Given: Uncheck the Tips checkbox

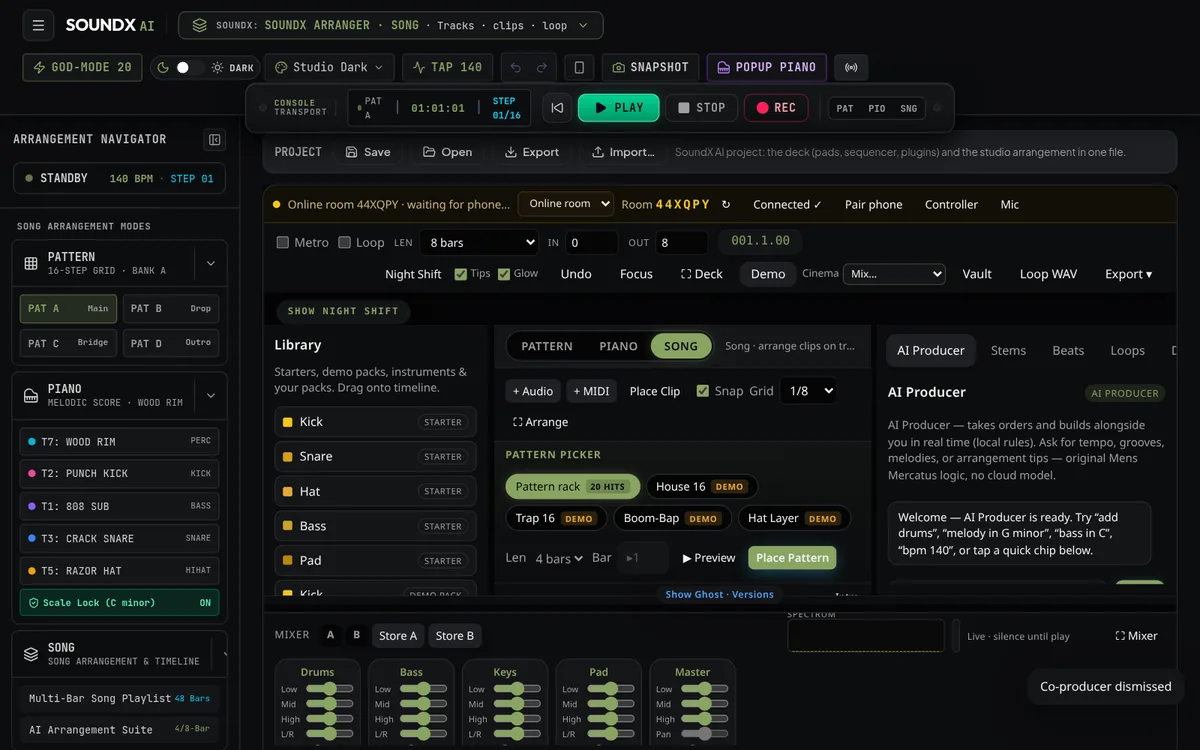Looking at the screenshot, I should tap(460, 274).
